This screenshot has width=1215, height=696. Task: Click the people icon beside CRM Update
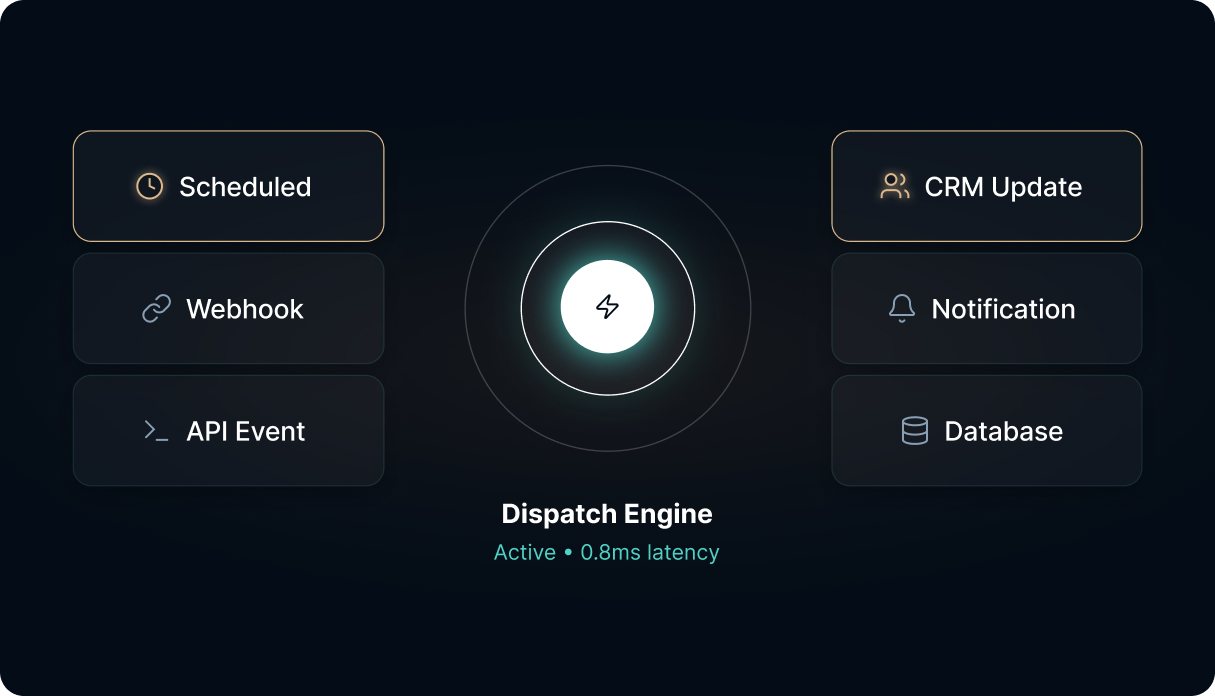894,186
